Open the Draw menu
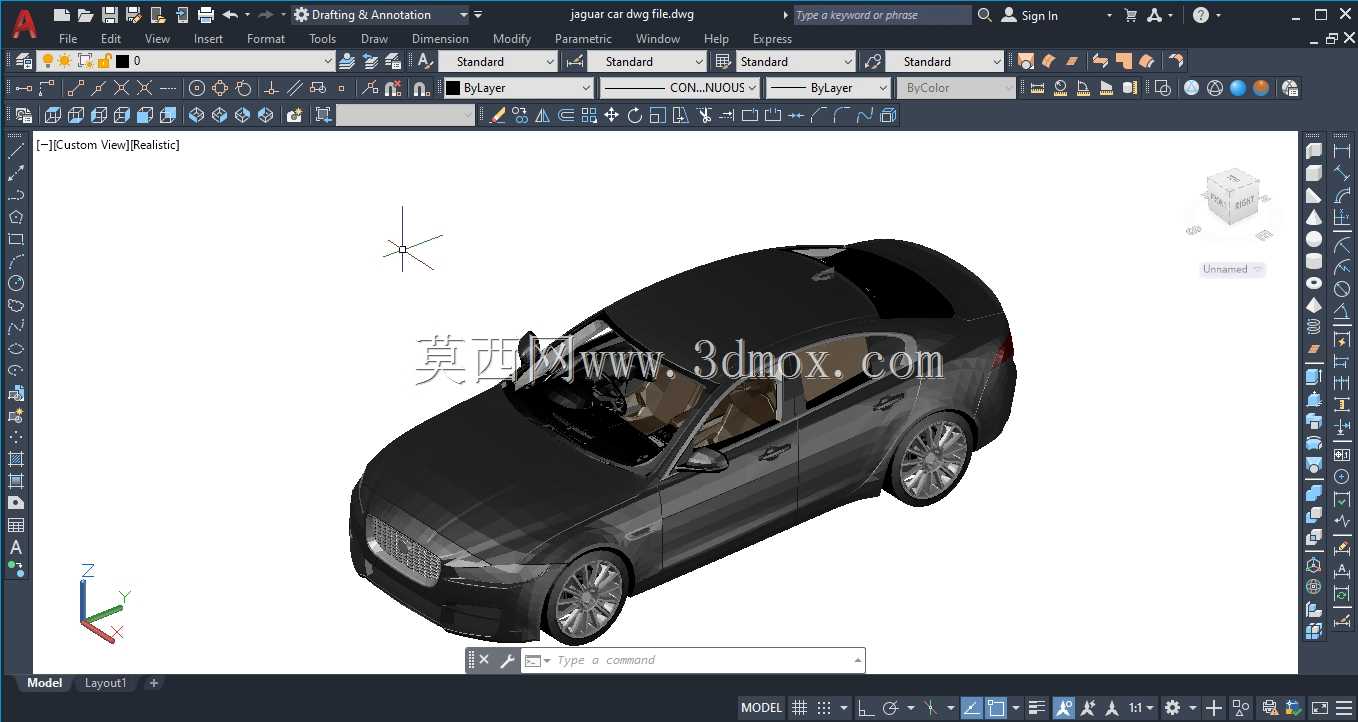 [374, 39]
